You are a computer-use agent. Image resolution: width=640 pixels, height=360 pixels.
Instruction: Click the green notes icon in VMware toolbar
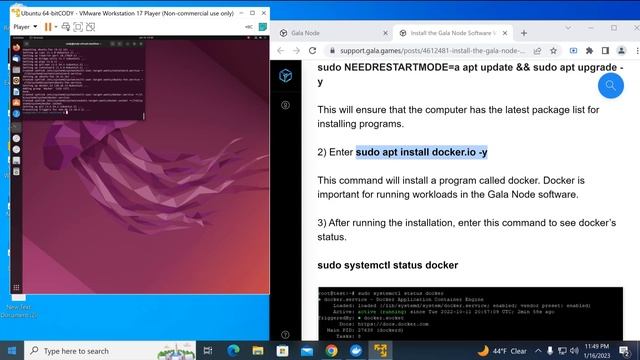pos(263,27)
